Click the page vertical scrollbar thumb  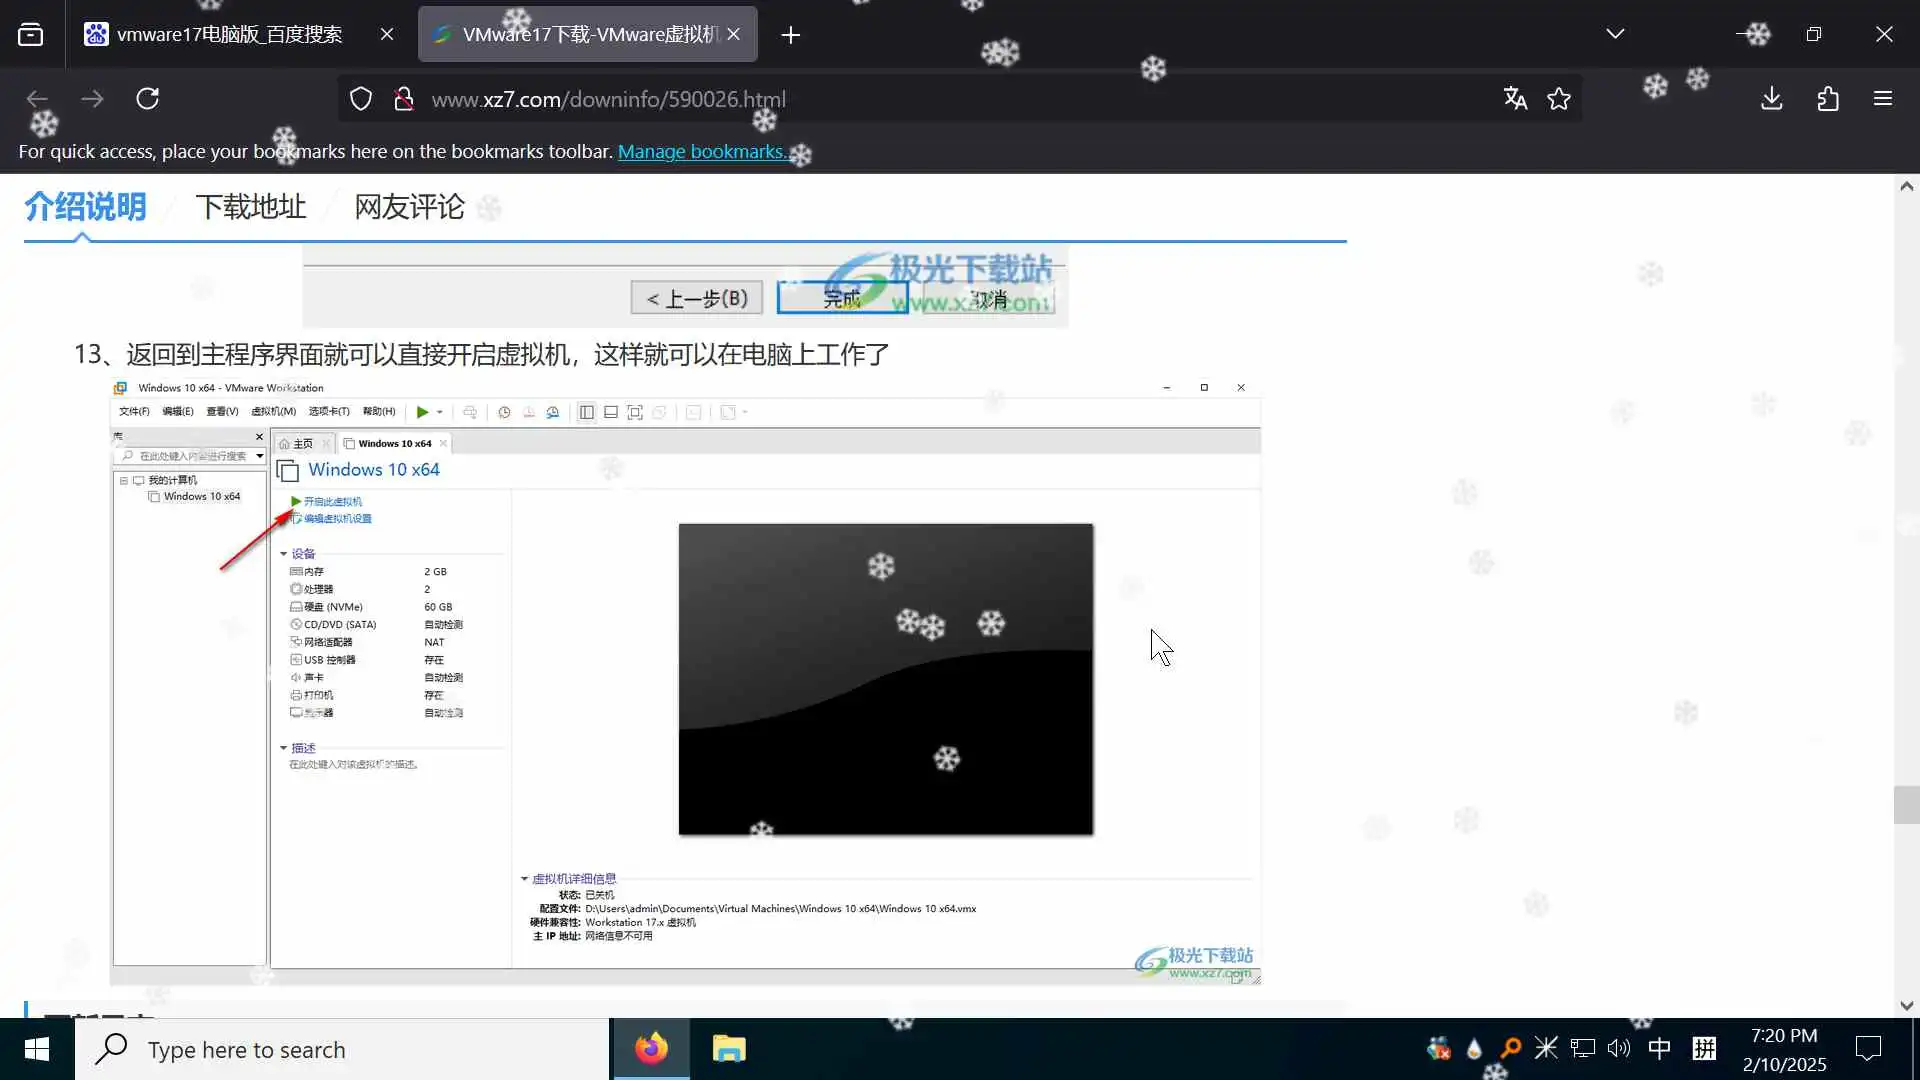point(1906,805)
